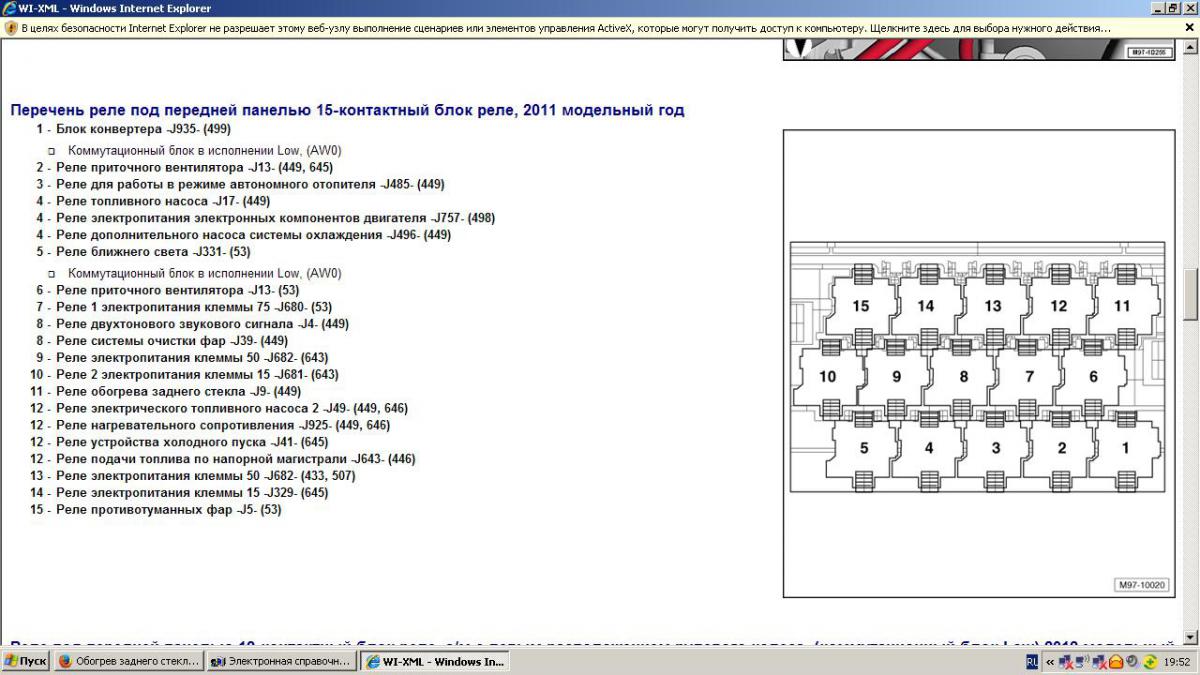Open the volume speaker tray icon
Image resolution: width=1200 pixels, height=675 pixels.
coord(1131,661)
